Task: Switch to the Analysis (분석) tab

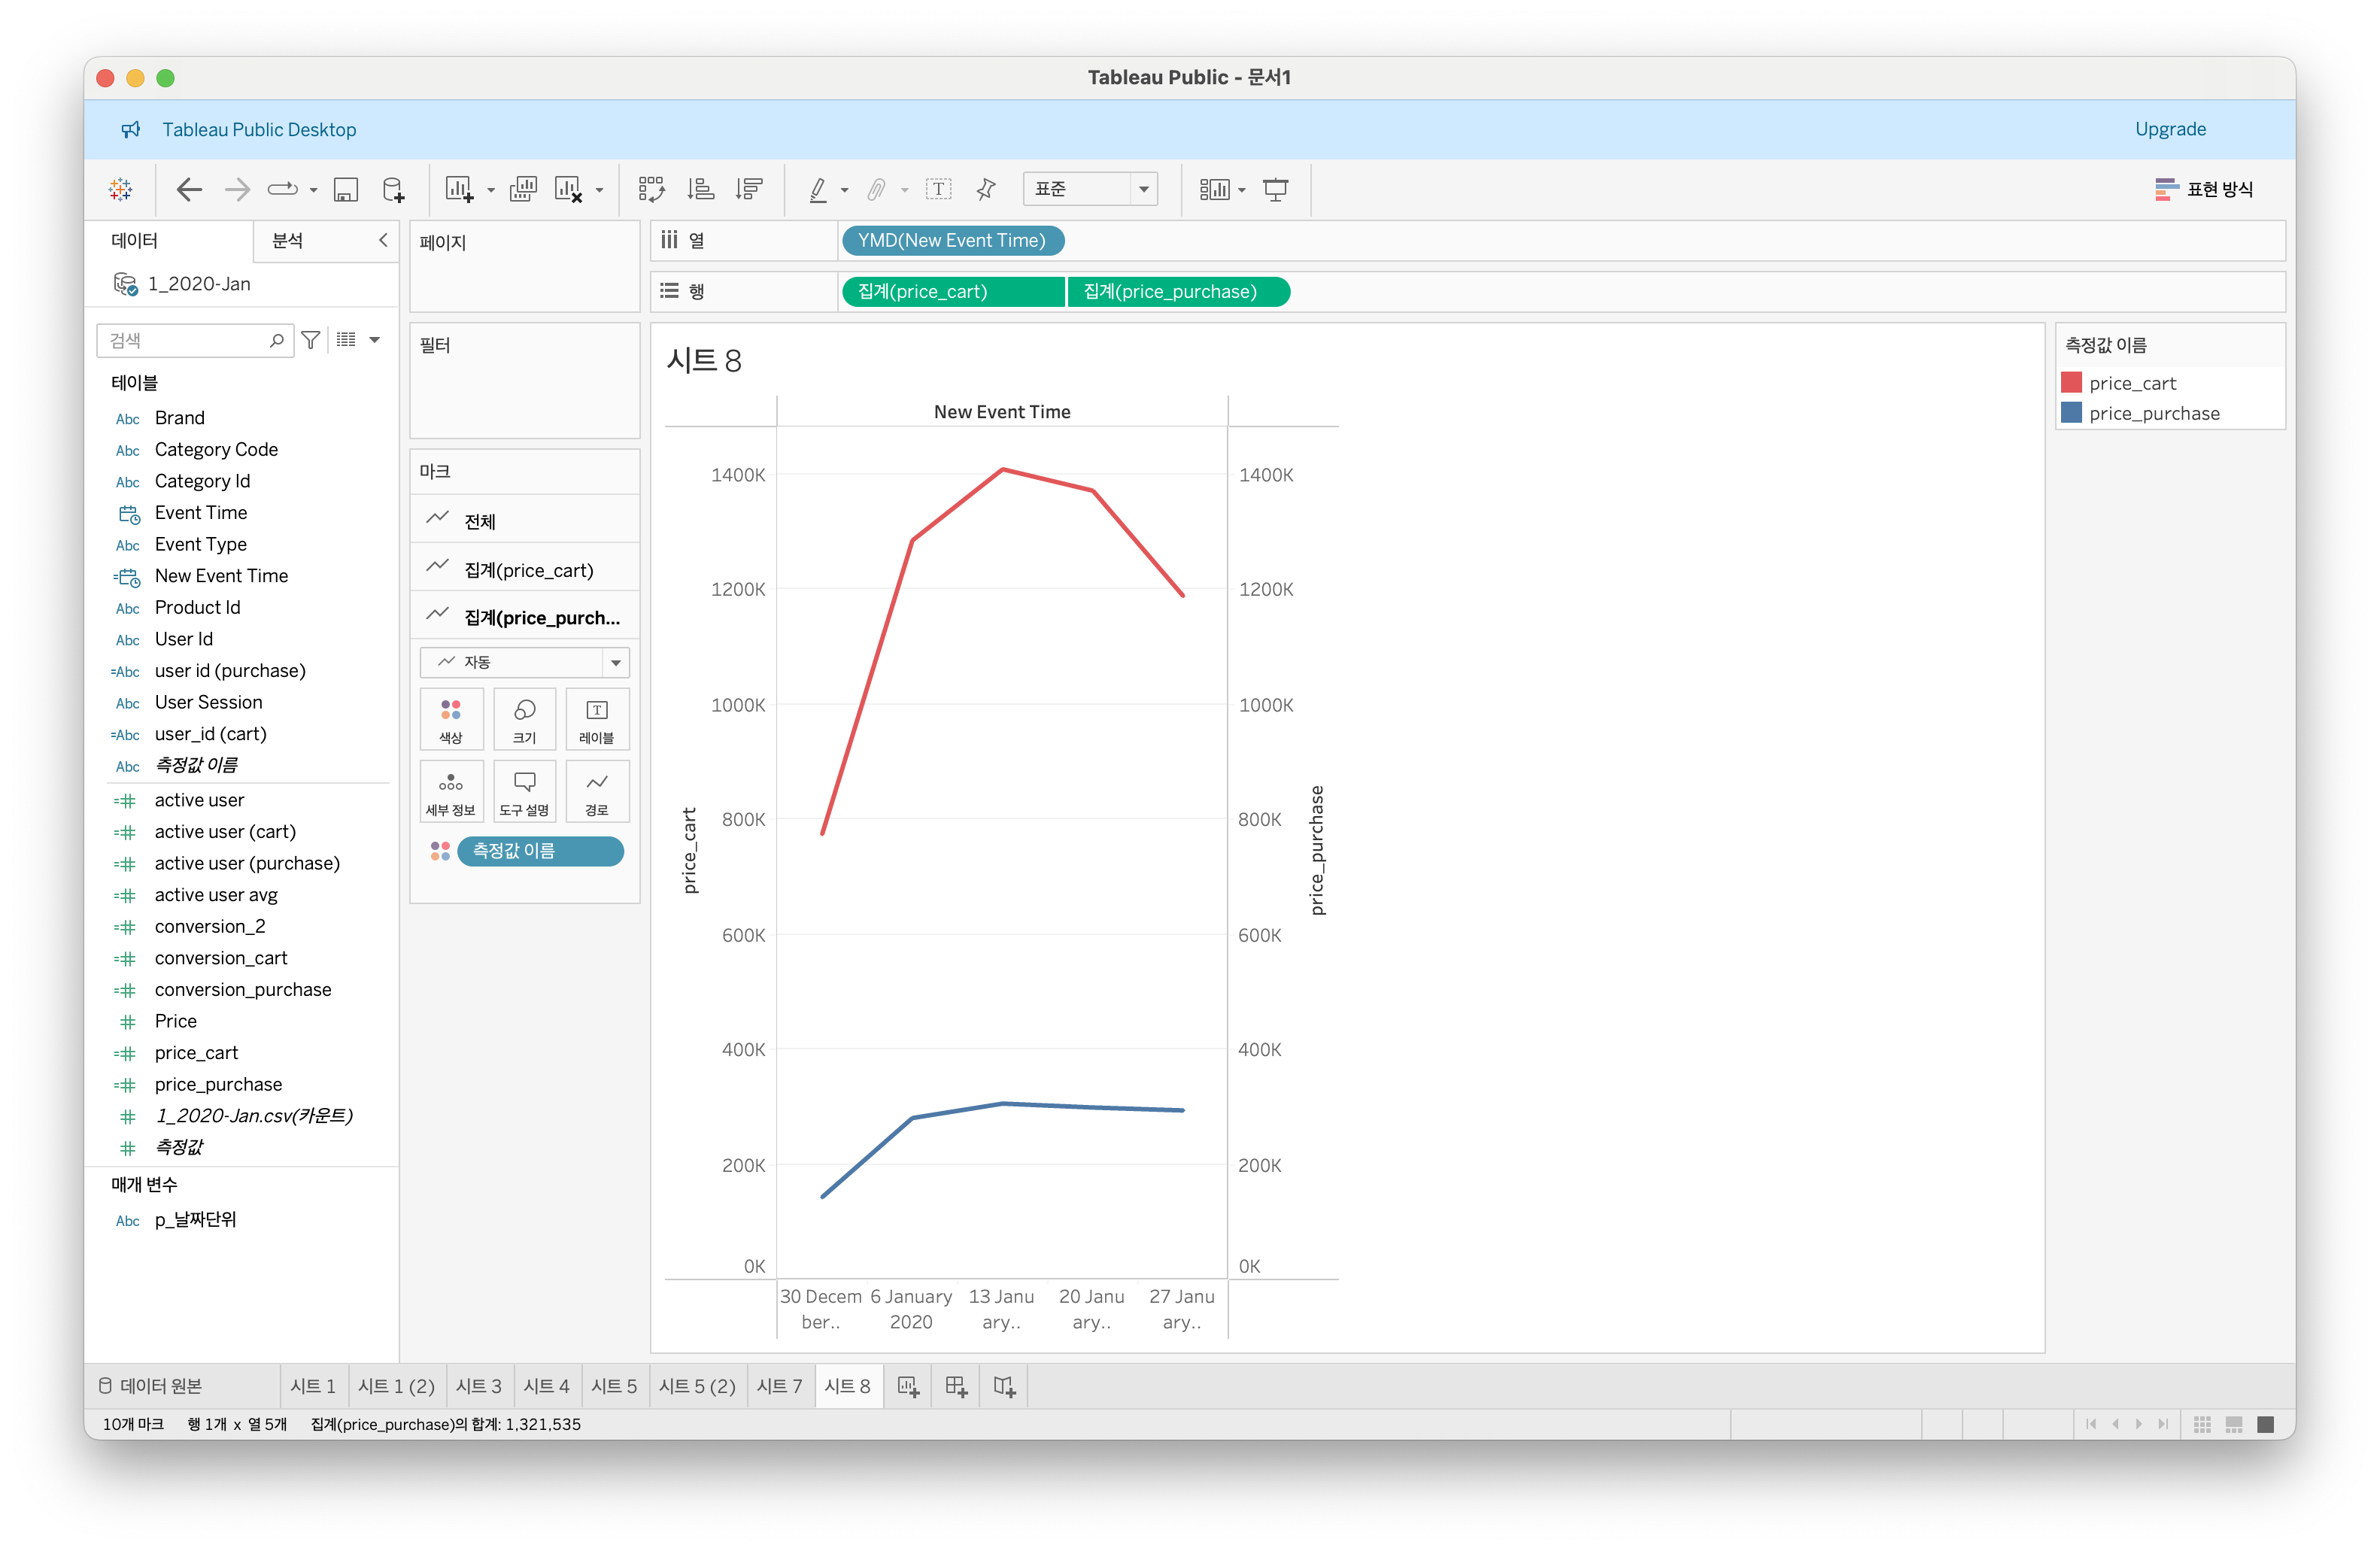Action: 287,240
